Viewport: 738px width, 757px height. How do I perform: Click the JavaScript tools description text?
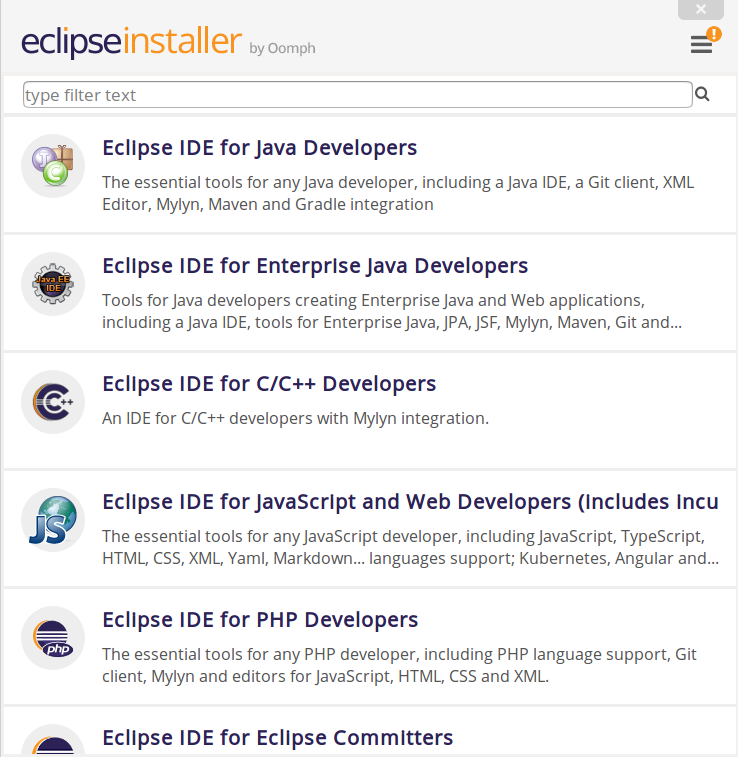pyautogui.click(x=410, y=547)
